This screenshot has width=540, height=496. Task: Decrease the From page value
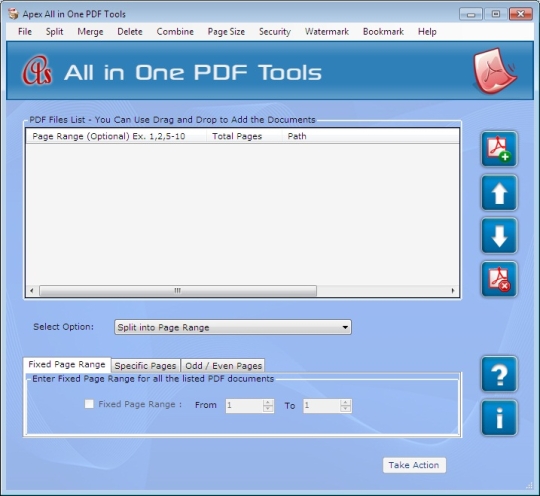pyautogui.click(x=268, y=409)
